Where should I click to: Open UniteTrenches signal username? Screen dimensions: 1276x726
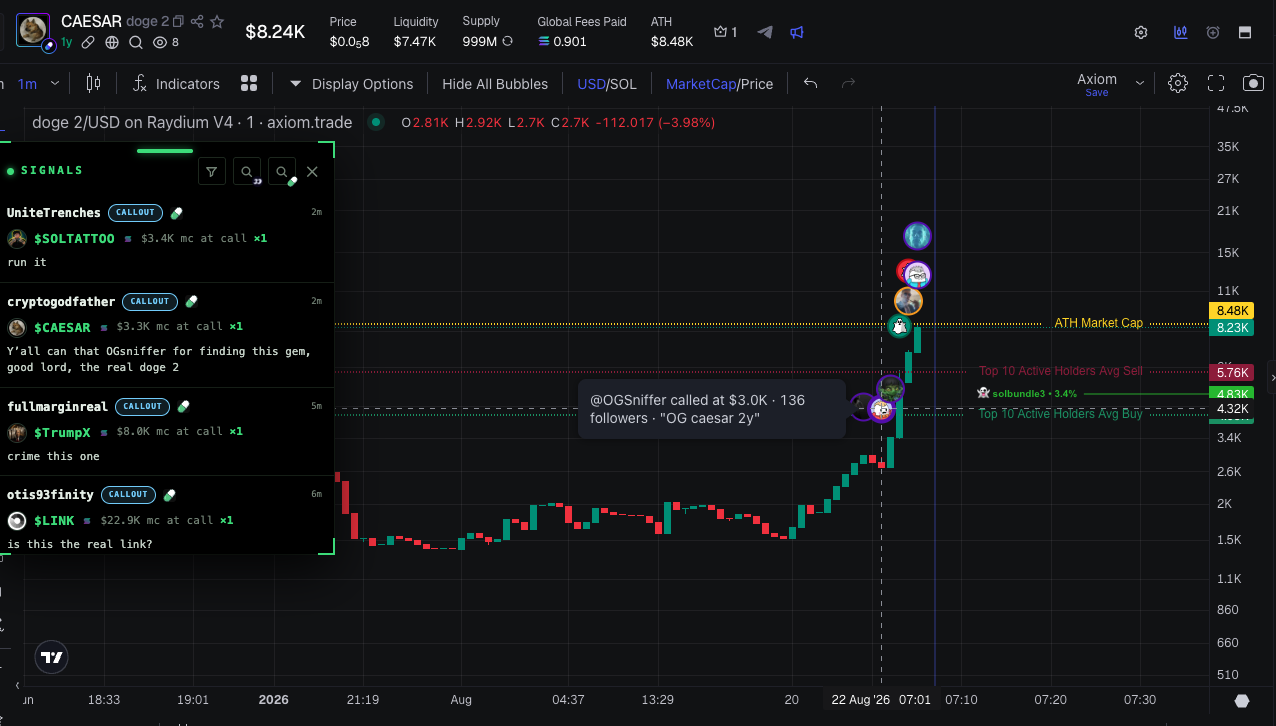[x=54, y=213]
